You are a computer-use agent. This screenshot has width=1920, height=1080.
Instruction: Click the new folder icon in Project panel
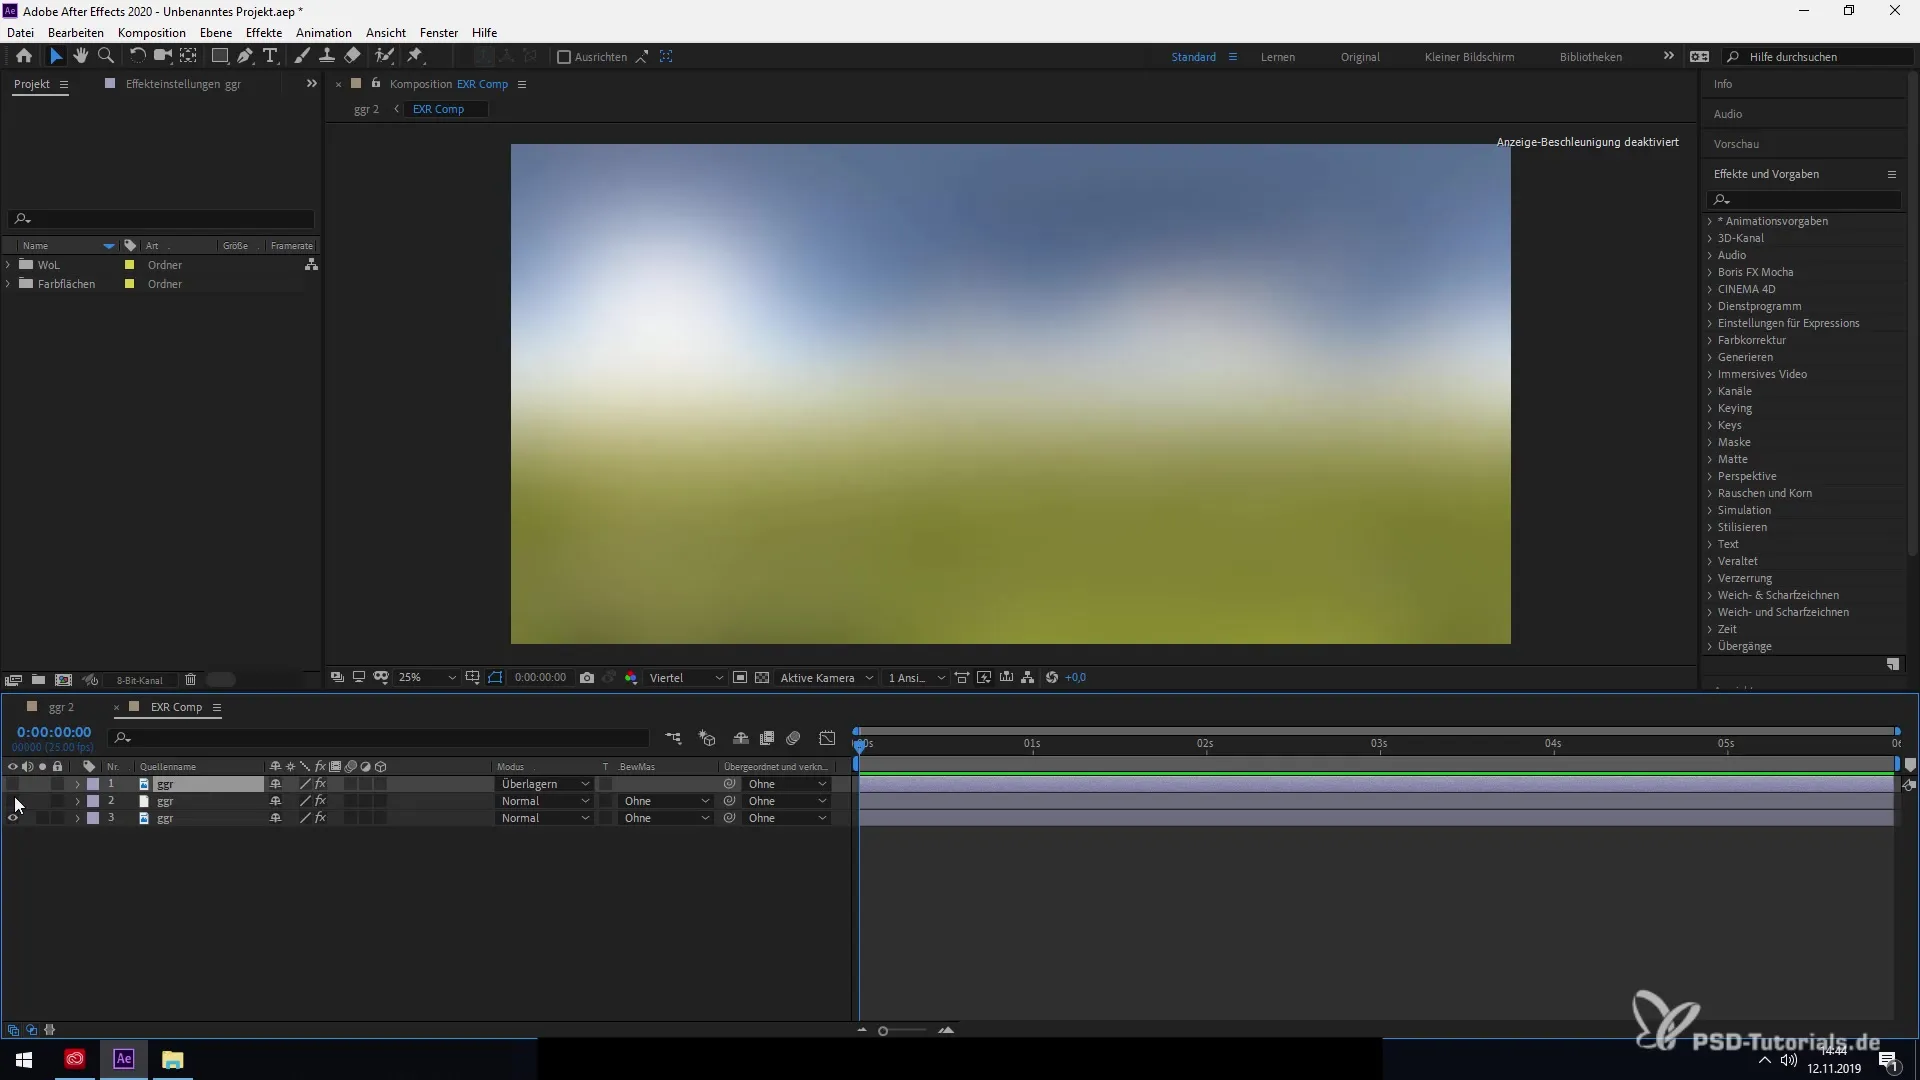(x=38, y=680)
